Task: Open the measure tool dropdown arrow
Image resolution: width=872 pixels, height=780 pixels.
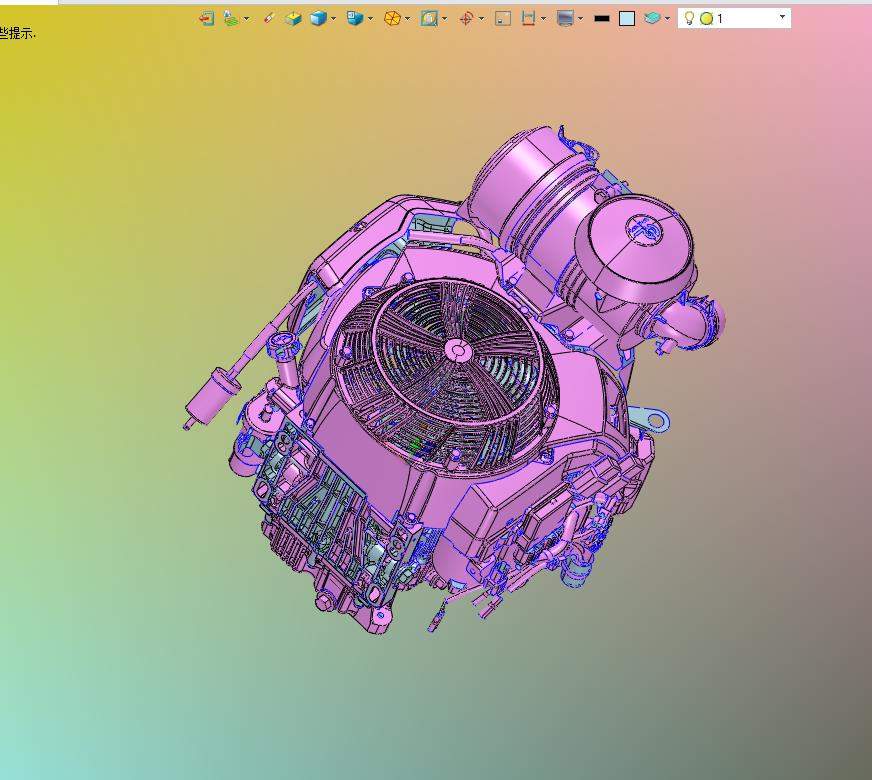Action: tap(543, 19)
